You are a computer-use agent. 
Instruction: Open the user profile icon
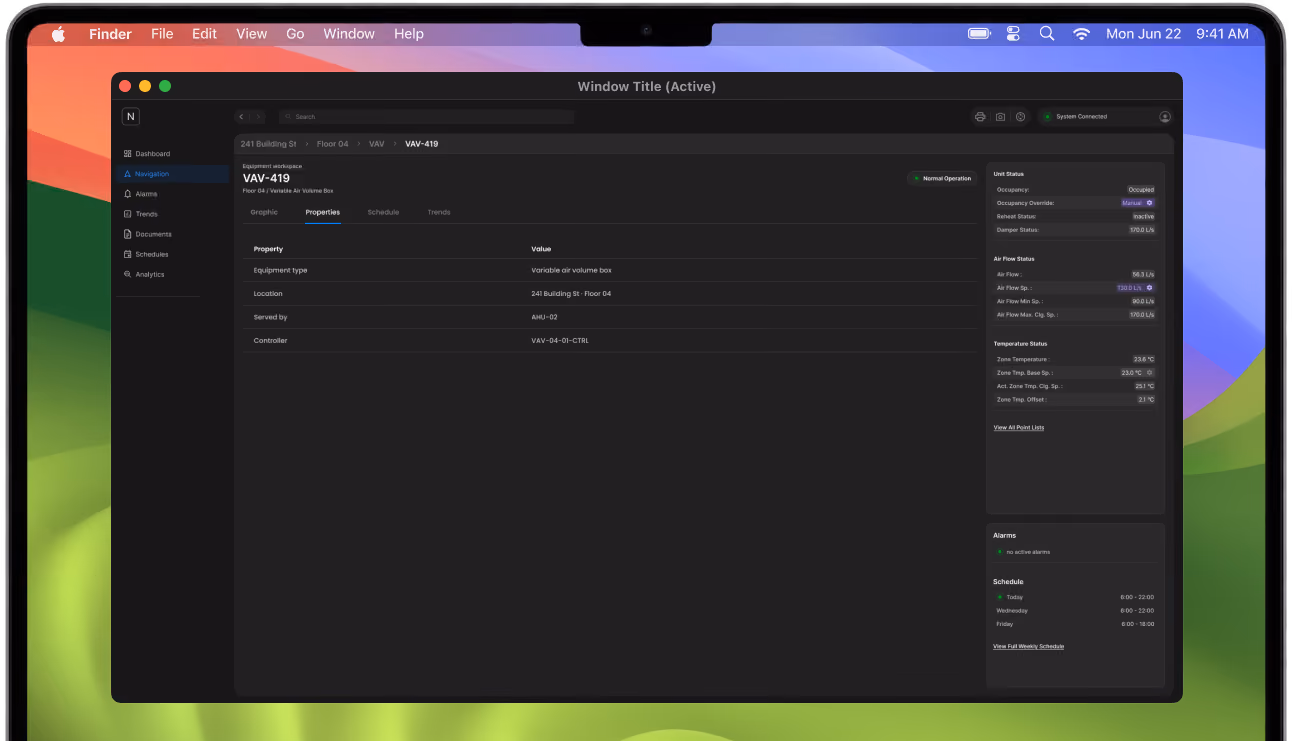coord(1165,117)
